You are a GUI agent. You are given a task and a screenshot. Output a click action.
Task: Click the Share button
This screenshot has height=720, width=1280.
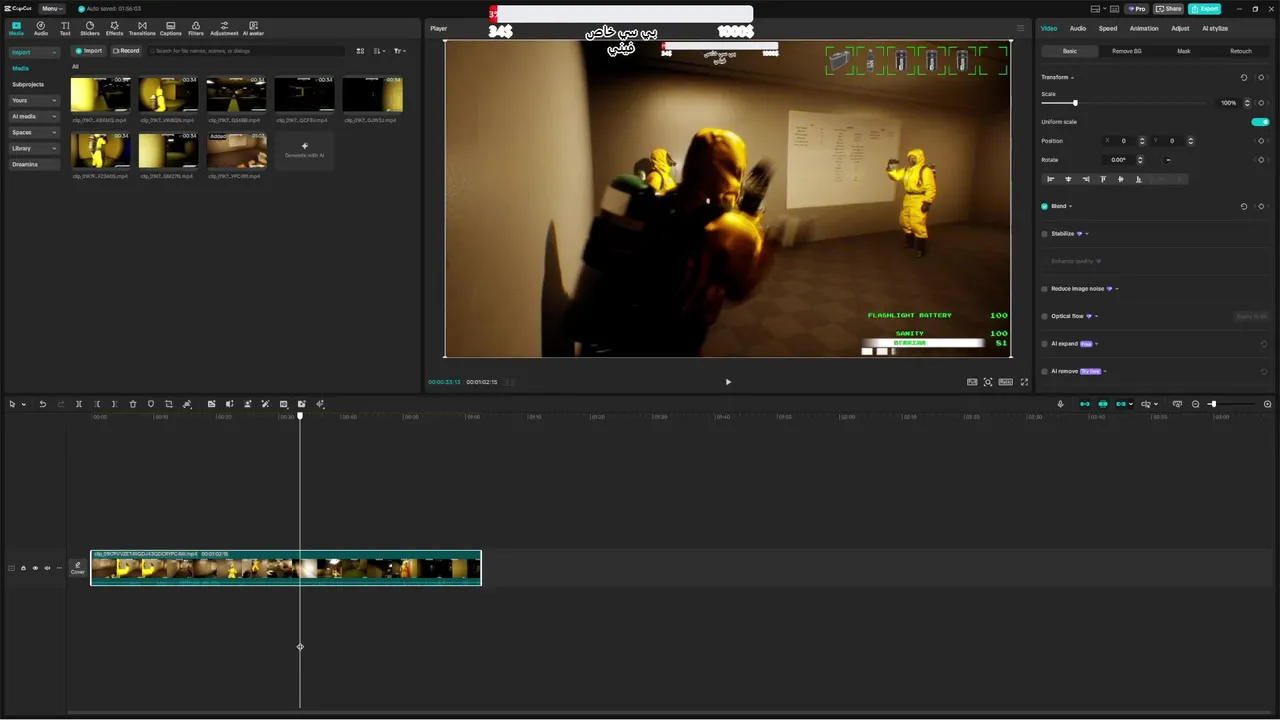(1168, 8)
